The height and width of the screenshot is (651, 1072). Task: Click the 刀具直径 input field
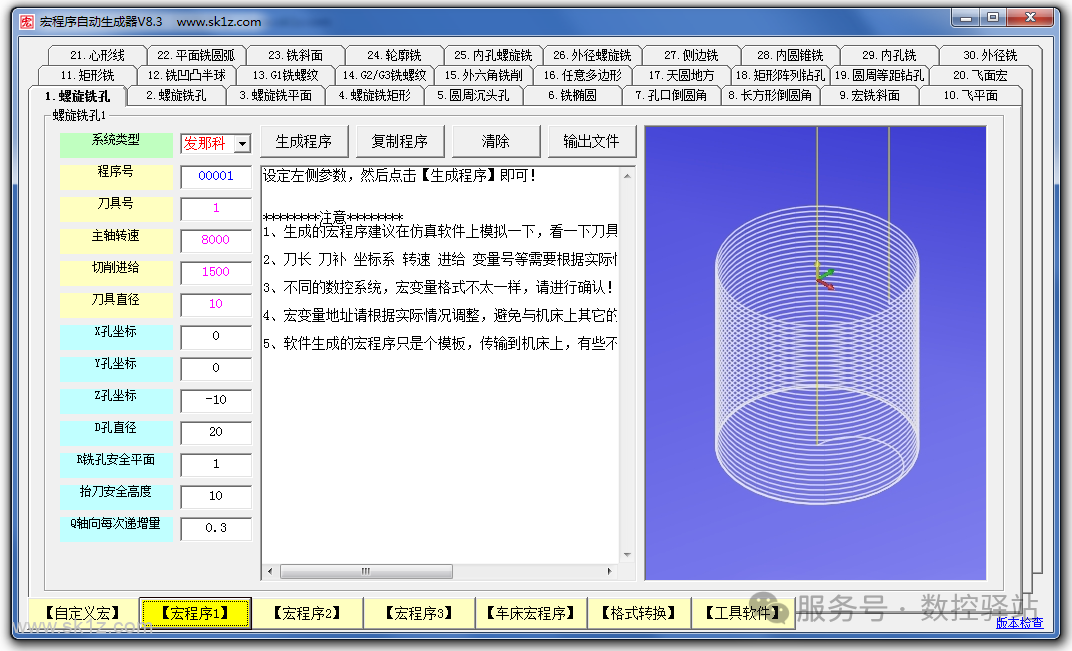point(216,304)
